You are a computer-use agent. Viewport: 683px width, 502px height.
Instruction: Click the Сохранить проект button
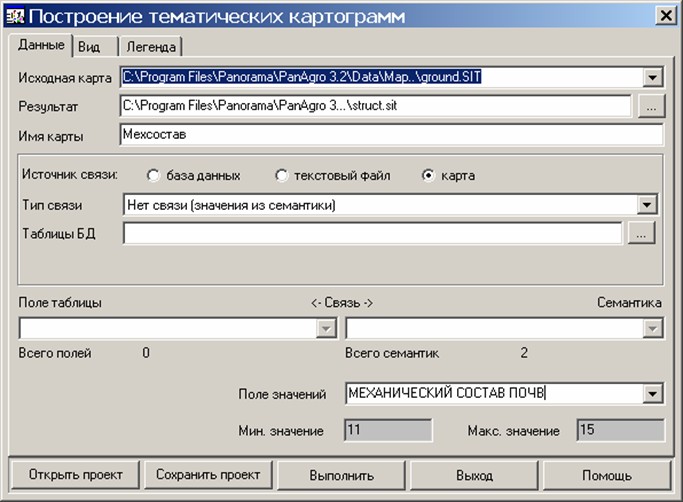pyautogui.click(x=208, y=474)
